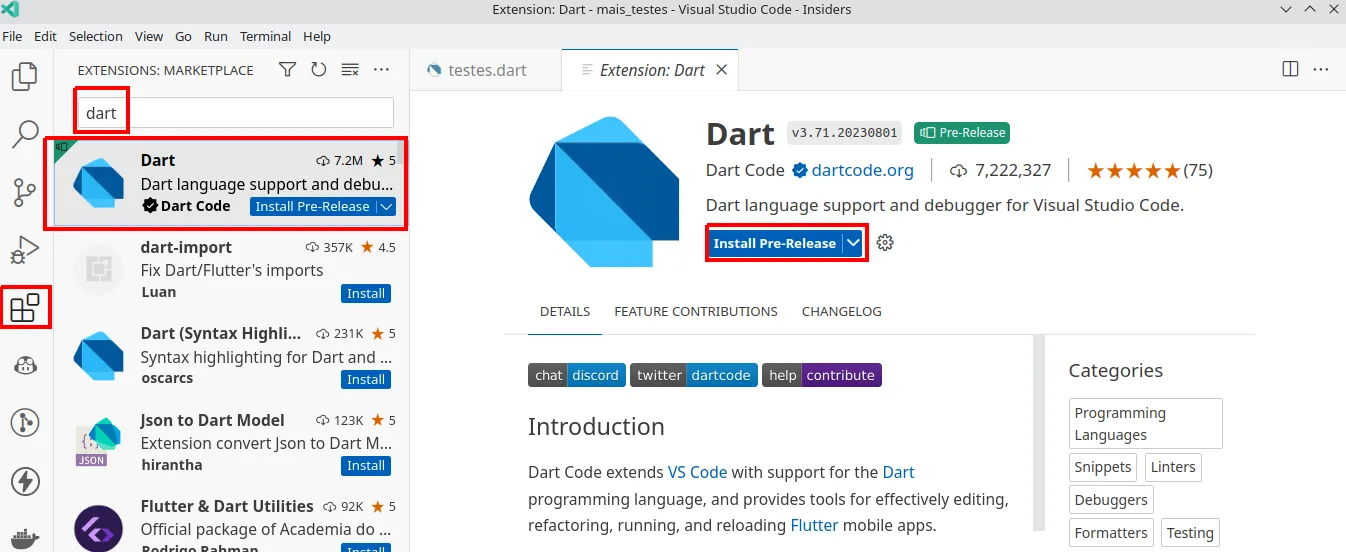The width and height of the screenshot is (1346, 552).
Task: Select the DETAILS tab
Action: (565, 312)
